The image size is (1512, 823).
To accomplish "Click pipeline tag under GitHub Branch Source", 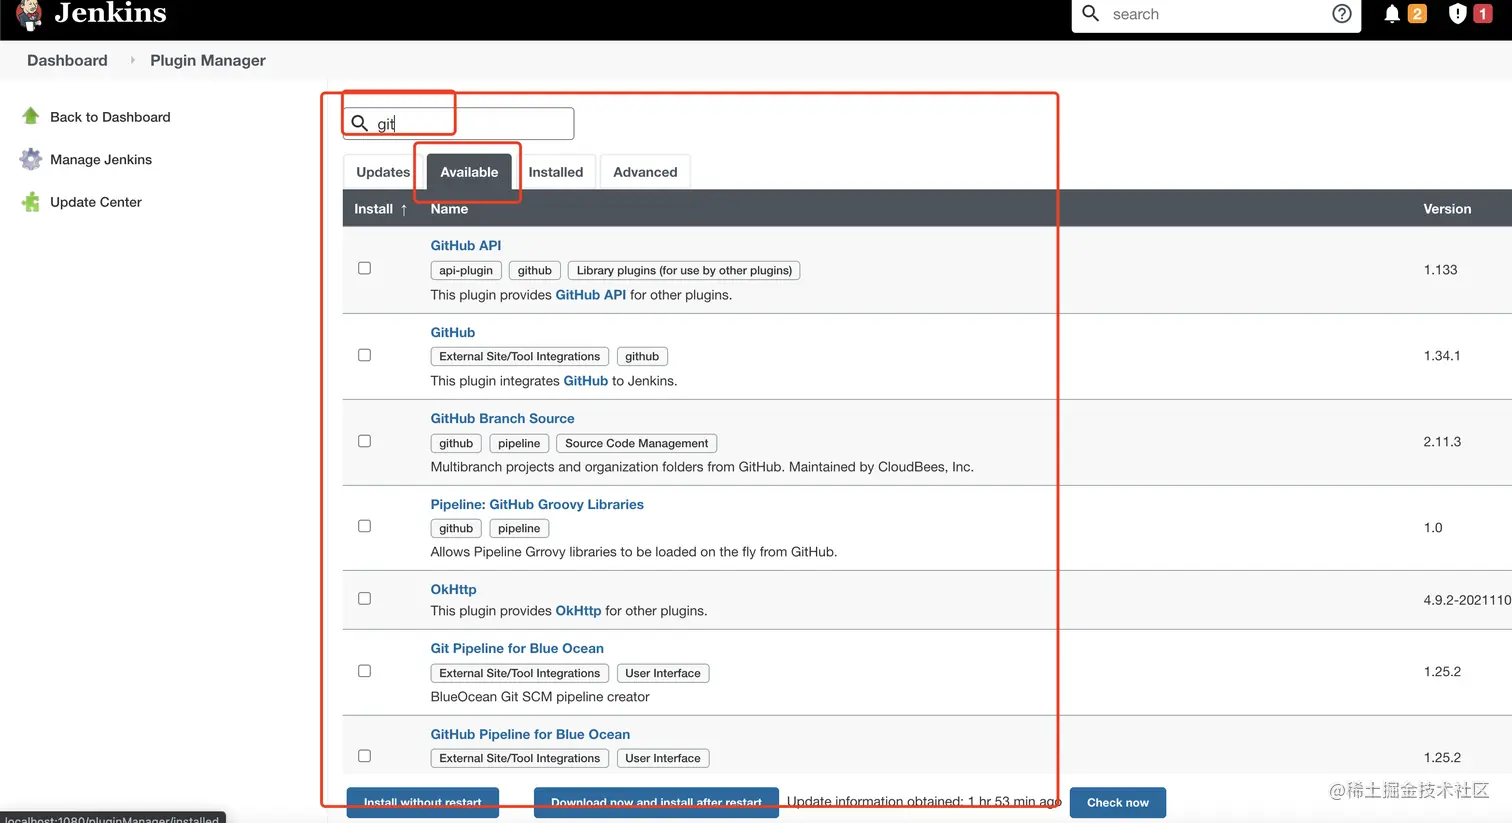I will [519, 443].
